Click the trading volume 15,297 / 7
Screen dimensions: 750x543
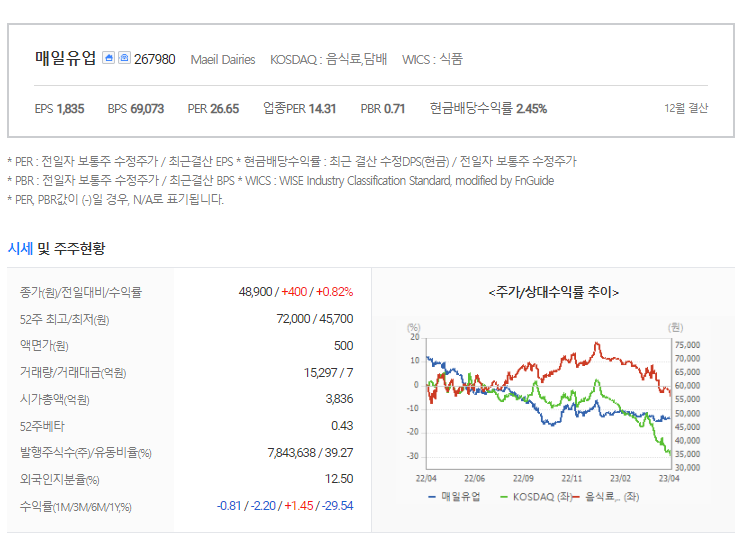(329, 372)
